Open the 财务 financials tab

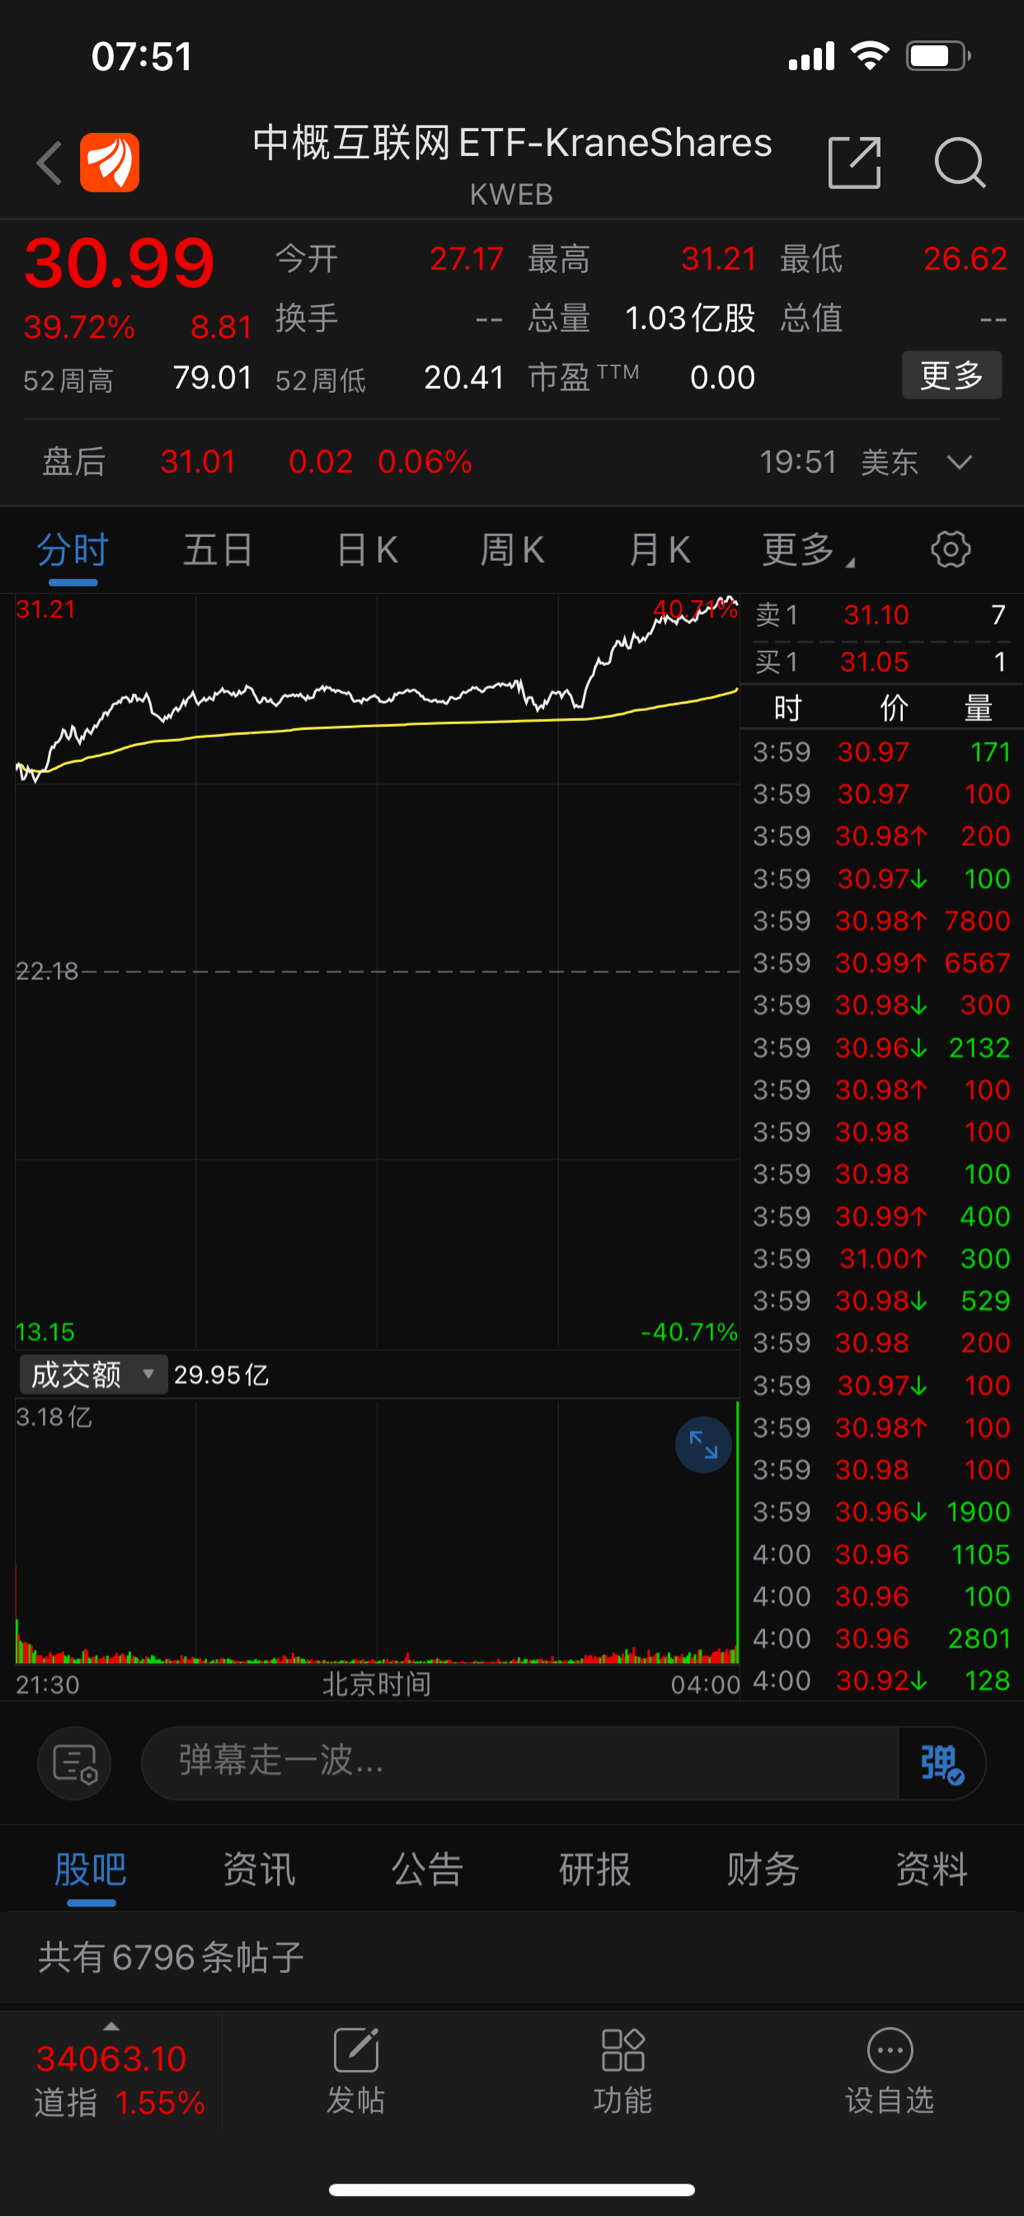pyautogui.click(x=763, y=1869)
